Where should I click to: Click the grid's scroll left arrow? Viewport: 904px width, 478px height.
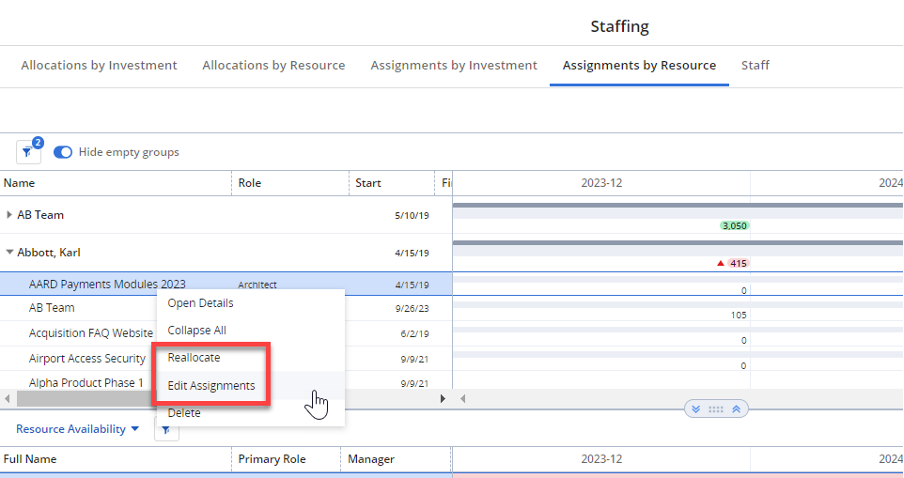[x=7, y=398]
